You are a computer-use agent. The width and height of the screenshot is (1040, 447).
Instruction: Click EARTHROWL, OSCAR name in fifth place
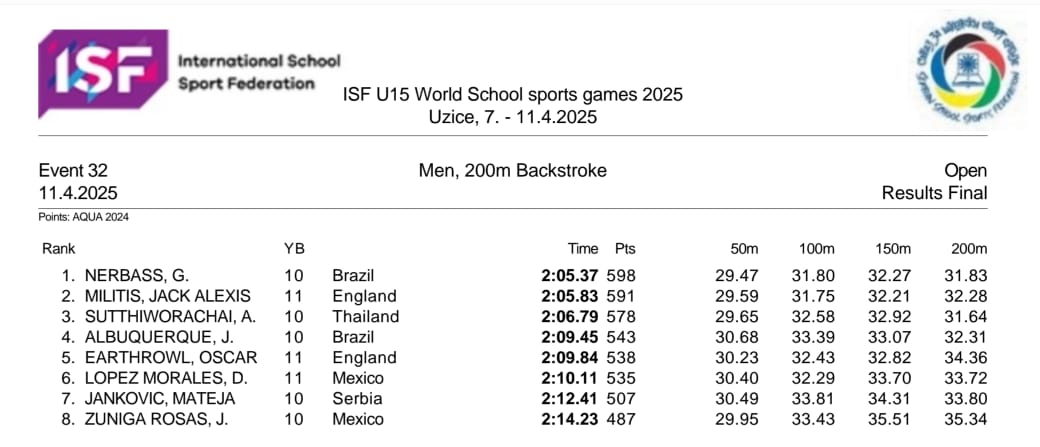click(171, 357)
